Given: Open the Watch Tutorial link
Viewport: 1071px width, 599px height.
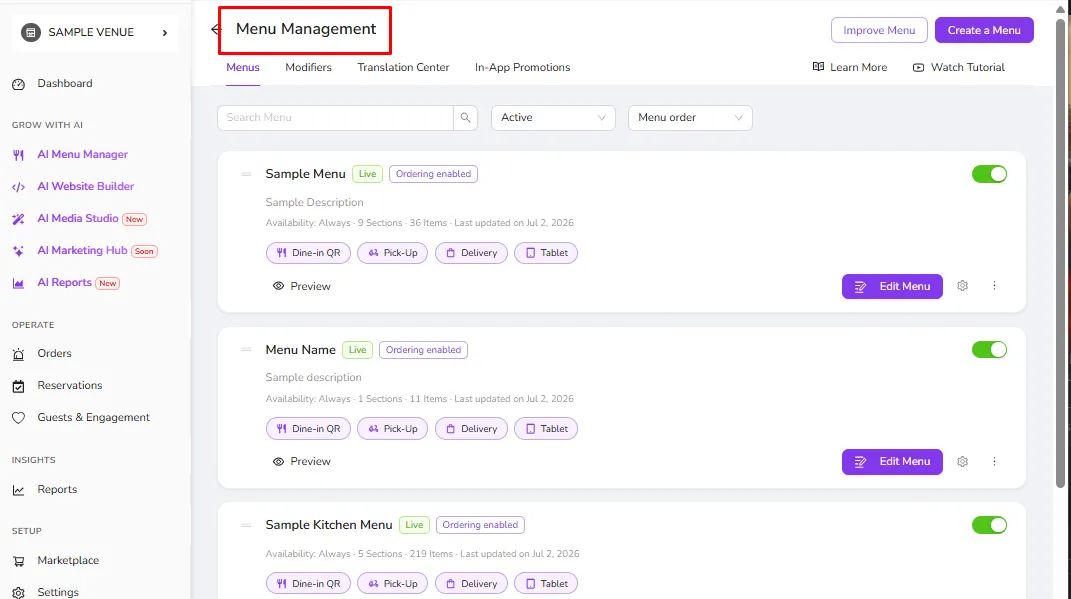Looking at the screenshot, I should [958, 67].
